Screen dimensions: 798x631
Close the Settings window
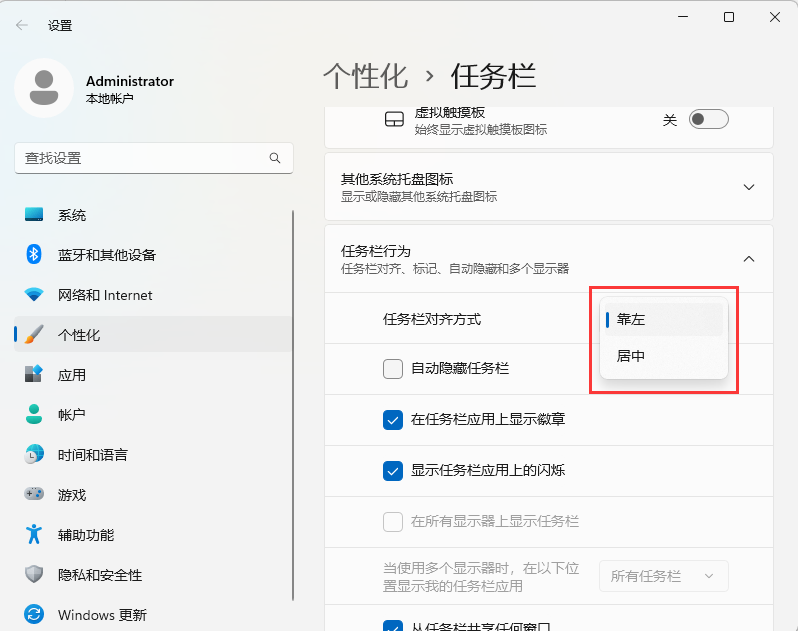[775, 17]
